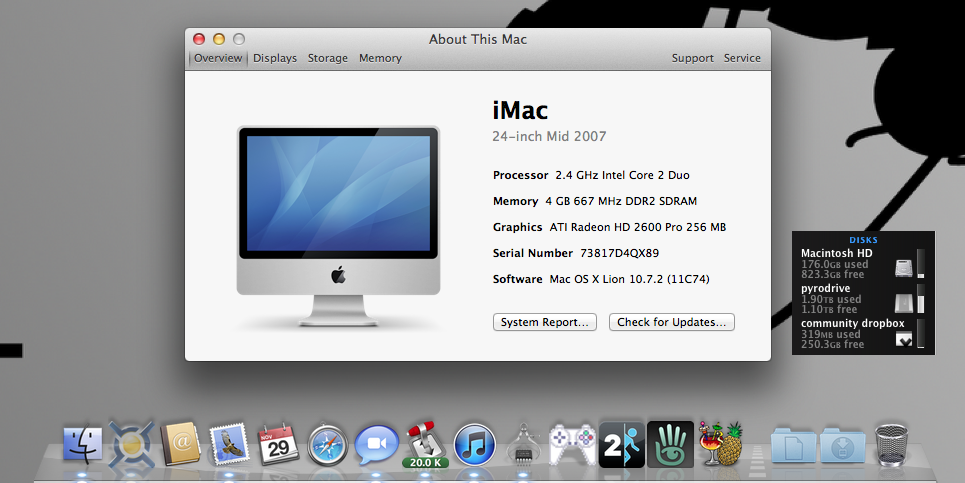This screenshot has width=965, height=483.
Task: Click the 2.4 GHz Intel Core 2 Duo text
Action: [x=622, y=175]
